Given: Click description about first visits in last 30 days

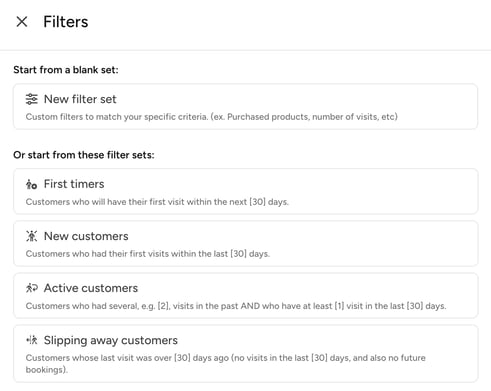Looking at the screenshot, I should (148, 254).
